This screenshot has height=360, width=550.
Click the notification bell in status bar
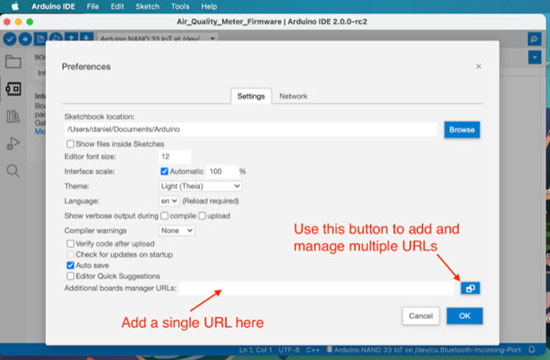tap(532, 349)
